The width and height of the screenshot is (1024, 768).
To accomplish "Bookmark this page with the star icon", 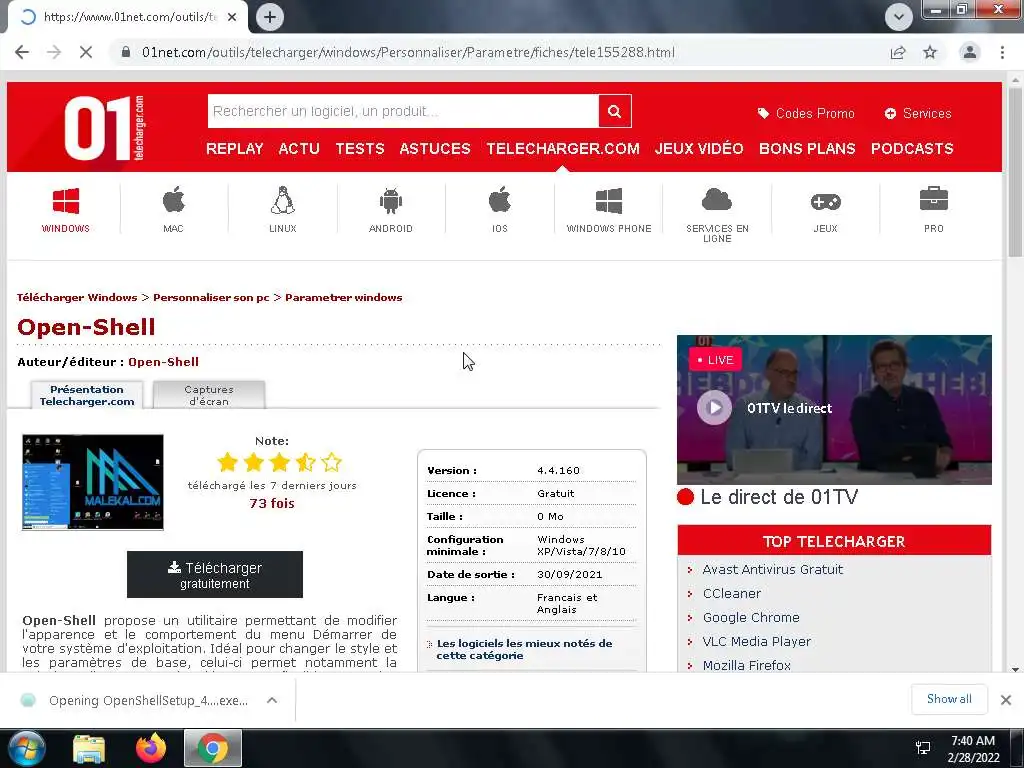I will (930, 52).
